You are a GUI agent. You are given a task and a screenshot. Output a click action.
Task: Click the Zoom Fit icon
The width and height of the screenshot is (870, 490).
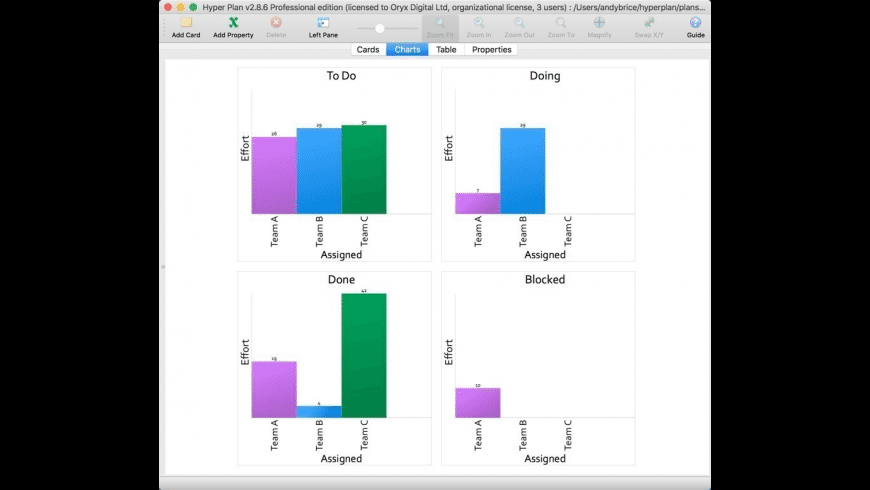coord(440,23)
